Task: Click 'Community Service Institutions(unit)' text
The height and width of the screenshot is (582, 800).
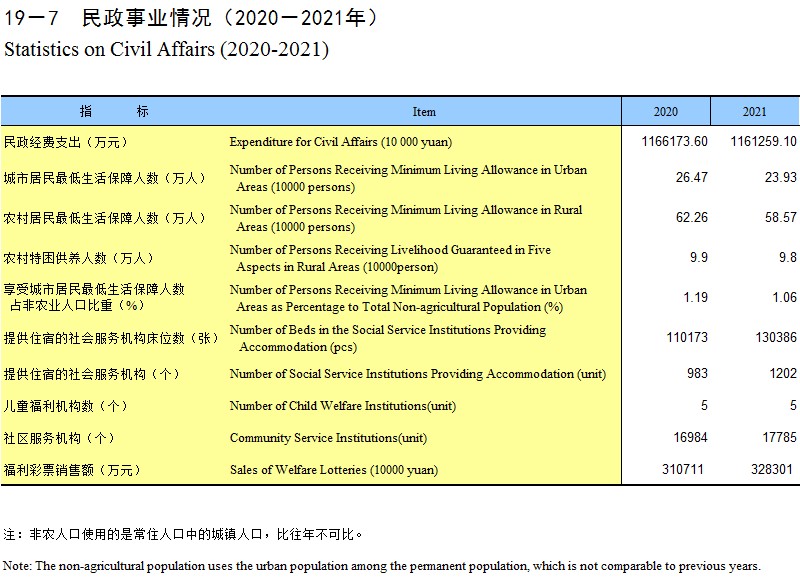Action: [329, 438]
